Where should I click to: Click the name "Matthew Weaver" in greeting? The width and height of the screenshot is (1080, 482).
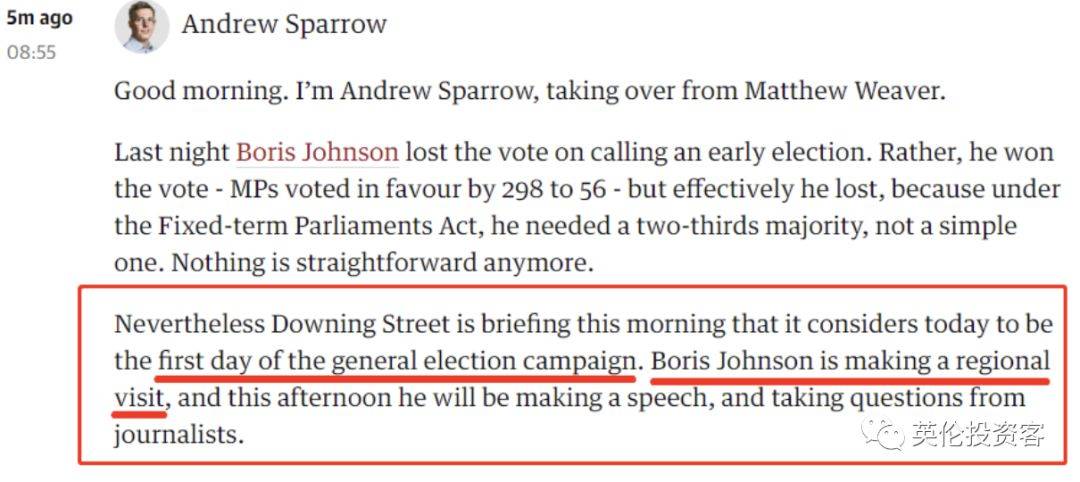[845, 91]
